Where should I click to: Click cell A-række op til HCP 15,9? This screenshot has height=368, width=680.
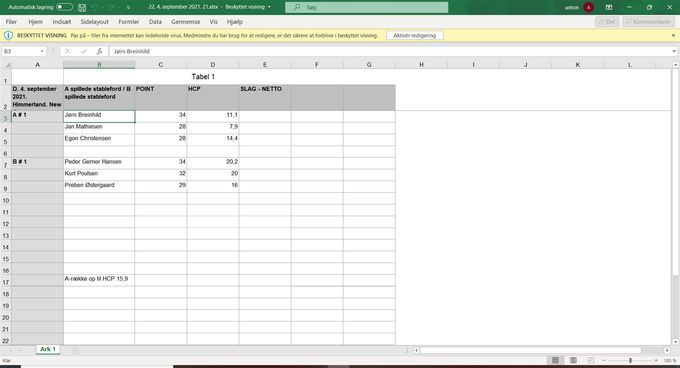click(99, 279)
